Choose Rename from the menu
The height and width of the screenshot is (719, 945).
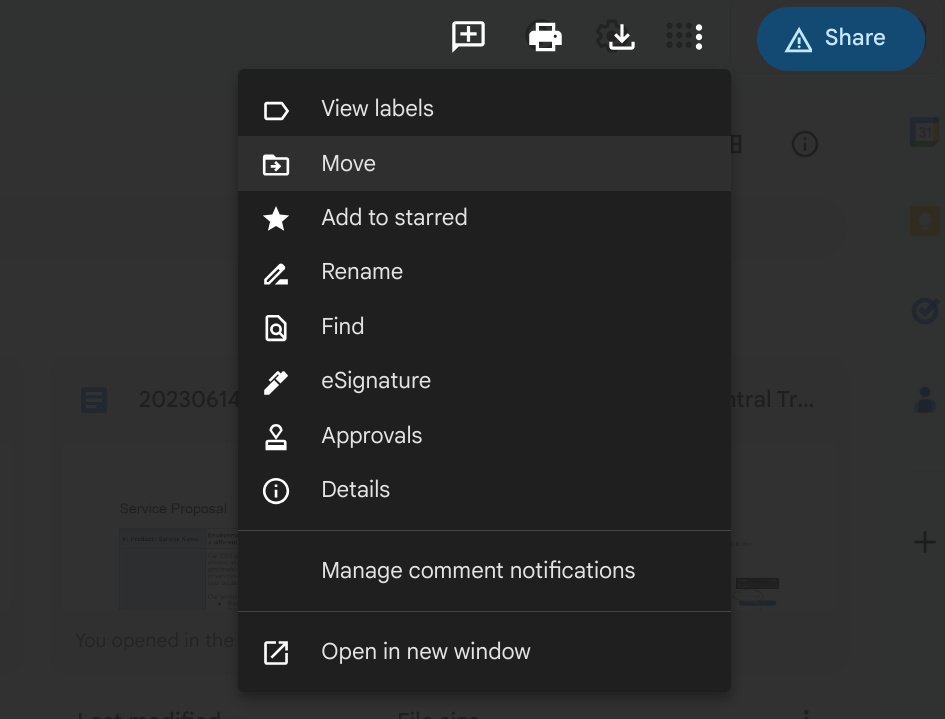click(x=362, y=272)
